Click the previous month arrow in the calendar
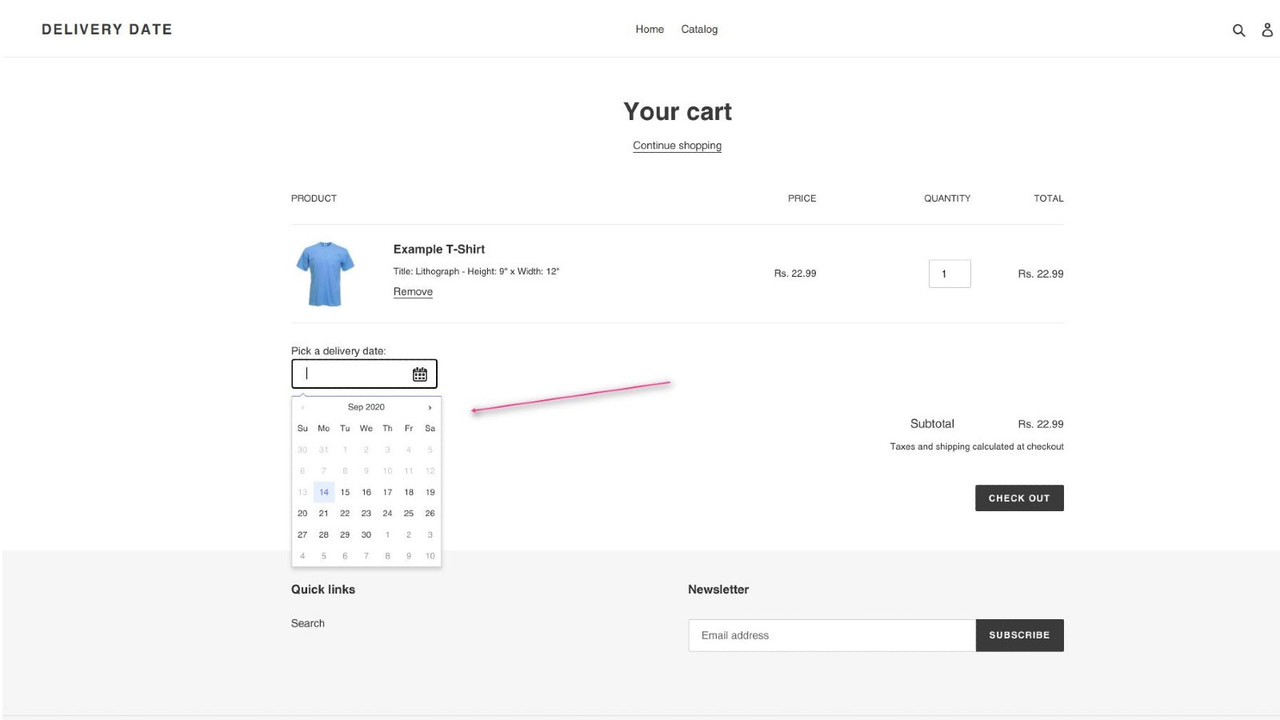The width and height of the screenshot is (1280, 720). (x=302, y=407)
